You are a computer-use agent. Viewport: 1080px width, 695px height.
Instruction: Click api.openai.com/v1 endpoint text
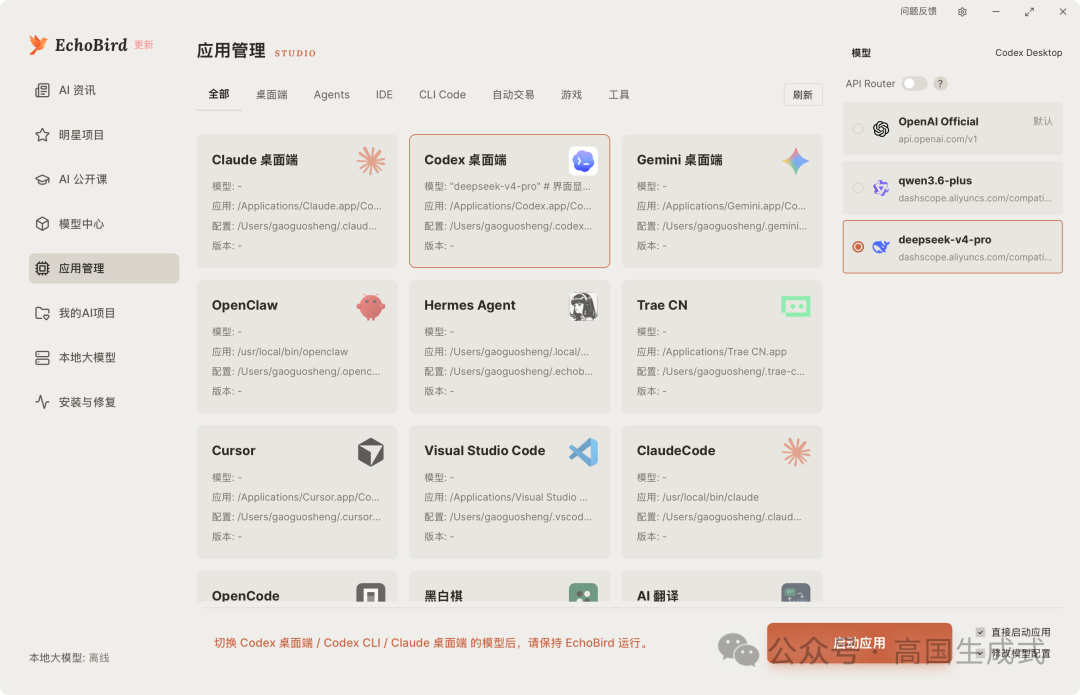point(937,139)
